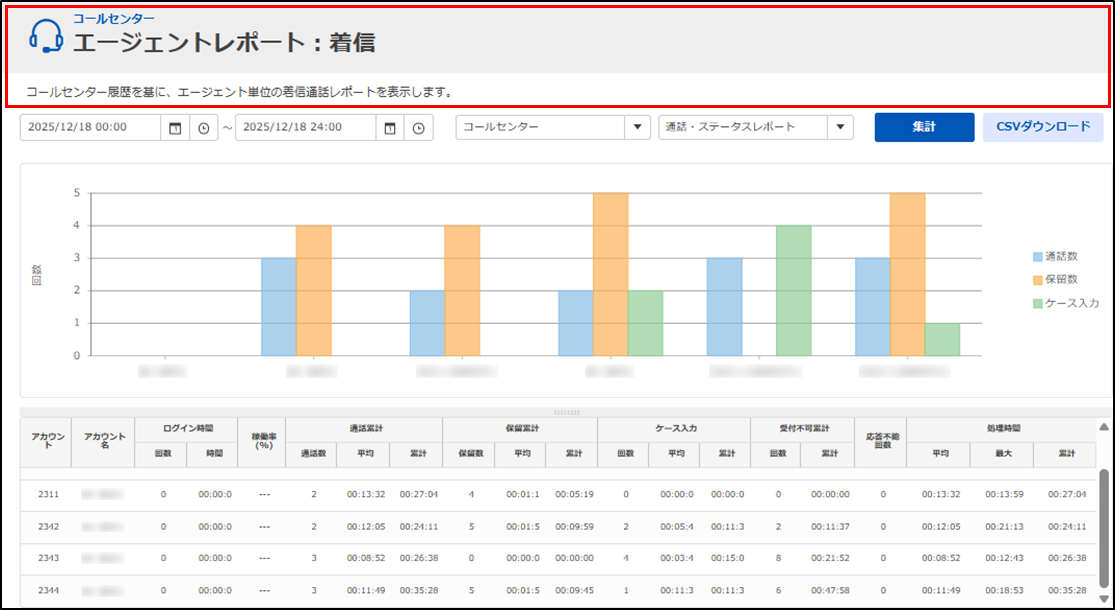1115x610 pixels.
Task: Open the start time clock picker
Action: tap(204, 128)
